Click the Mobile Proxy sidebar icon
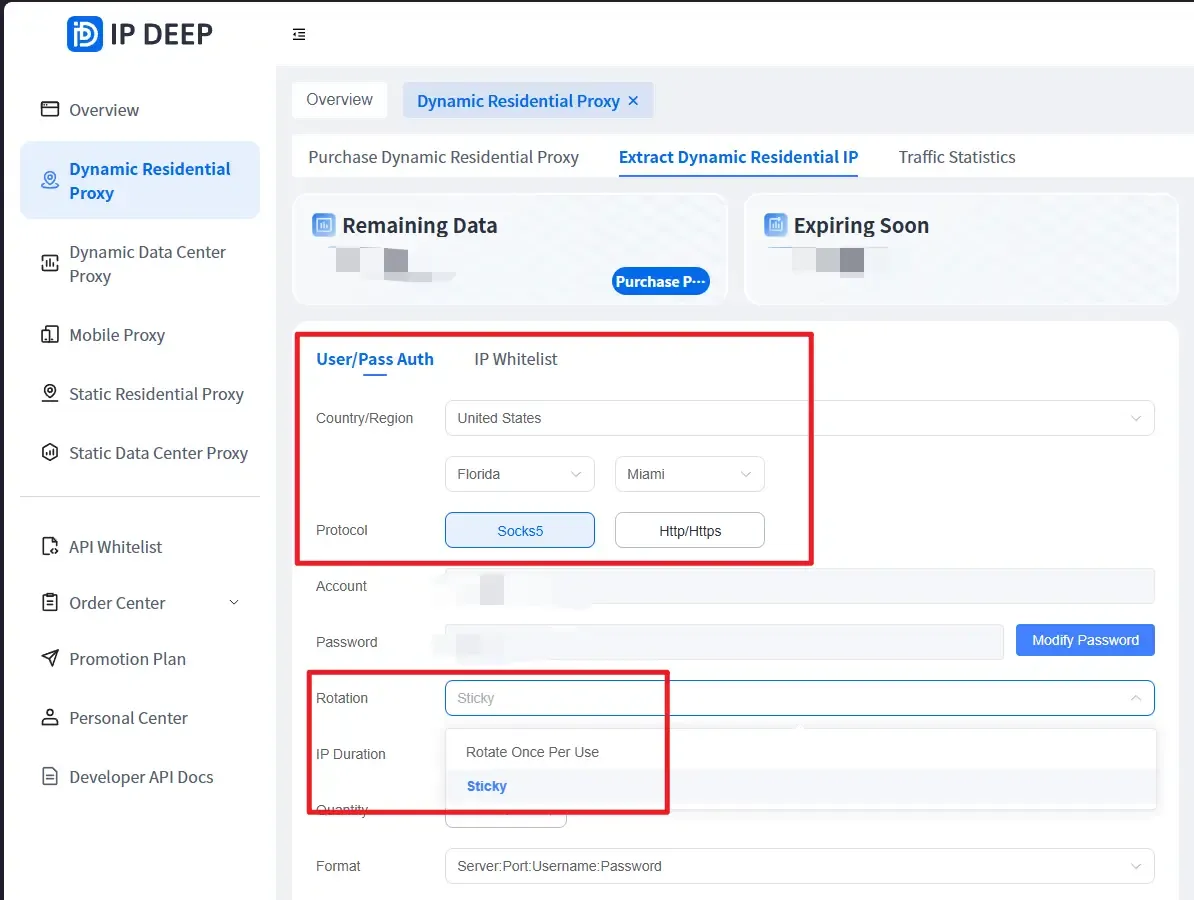This screenshot has width=1194, height=900. 49,334
